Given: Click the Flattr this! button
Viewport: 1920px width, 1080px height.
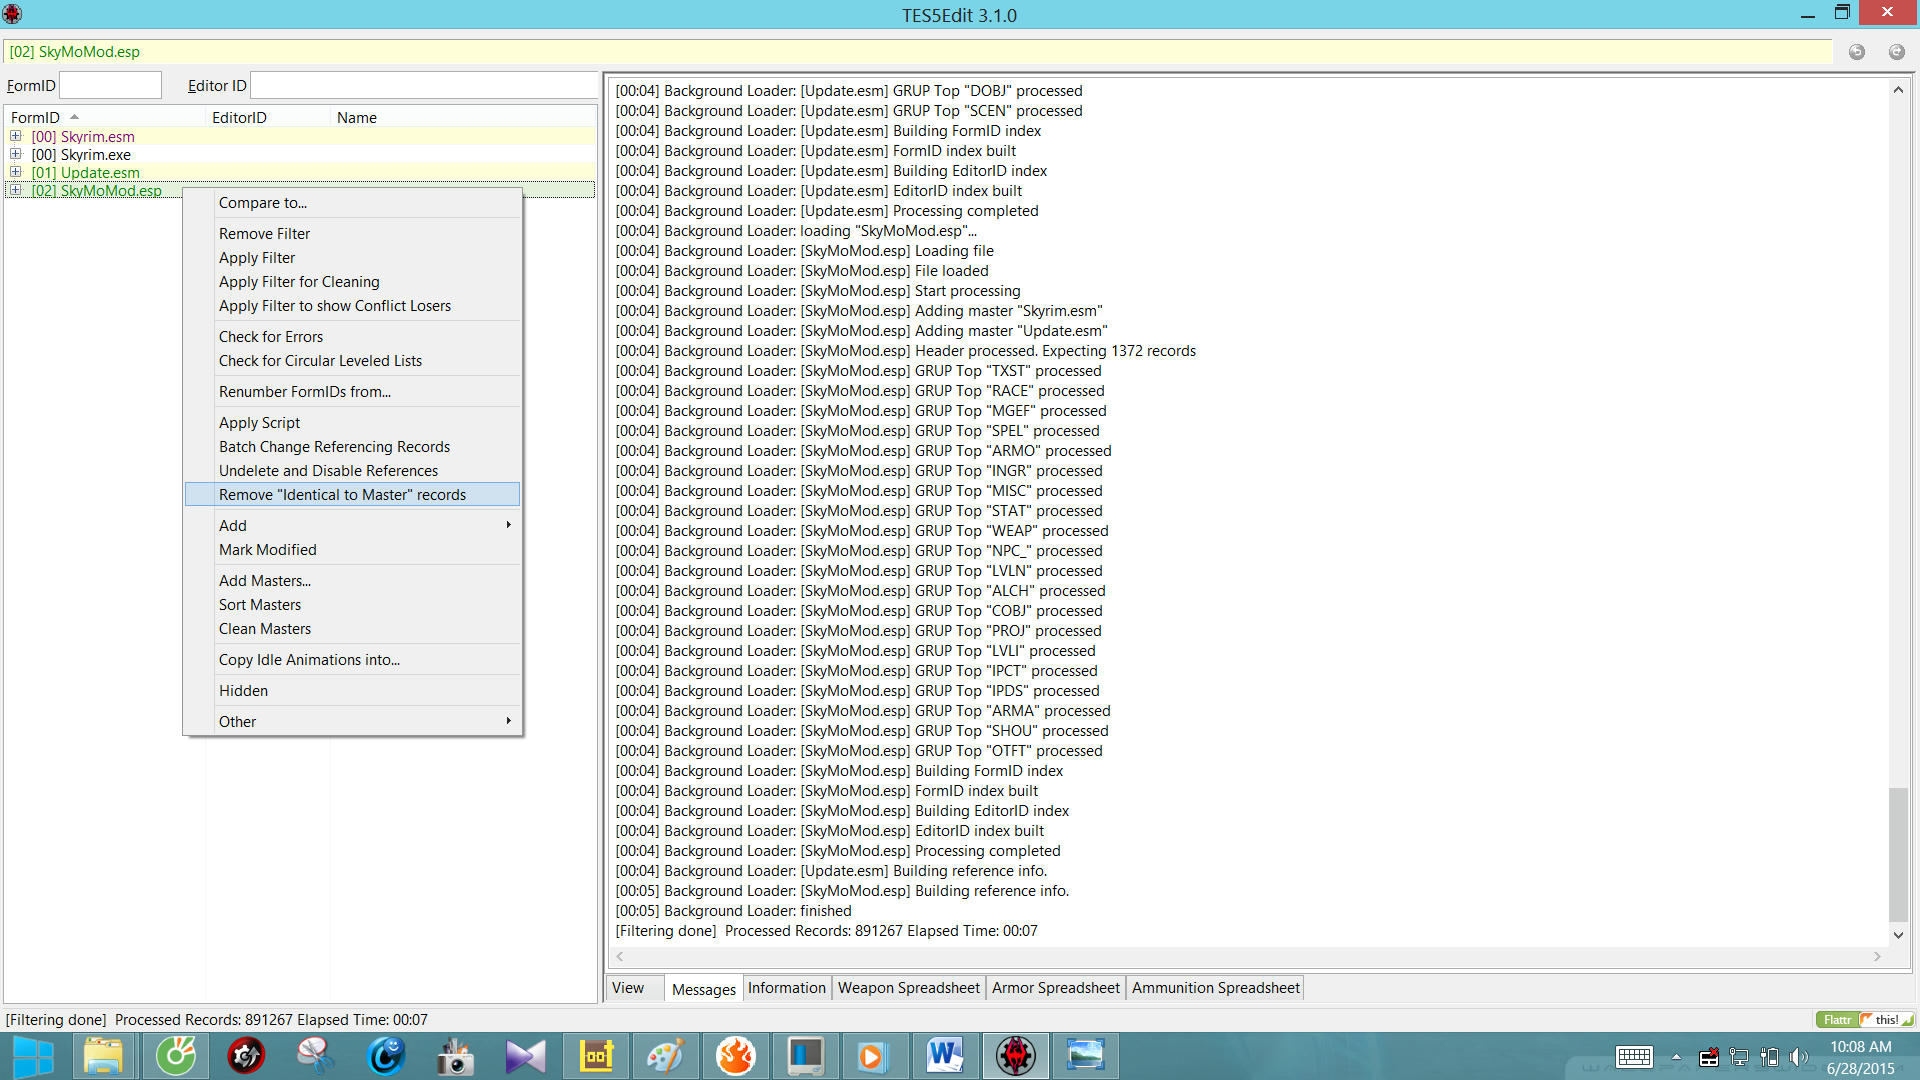Looking at the screenshot, I should 1865,1019.
